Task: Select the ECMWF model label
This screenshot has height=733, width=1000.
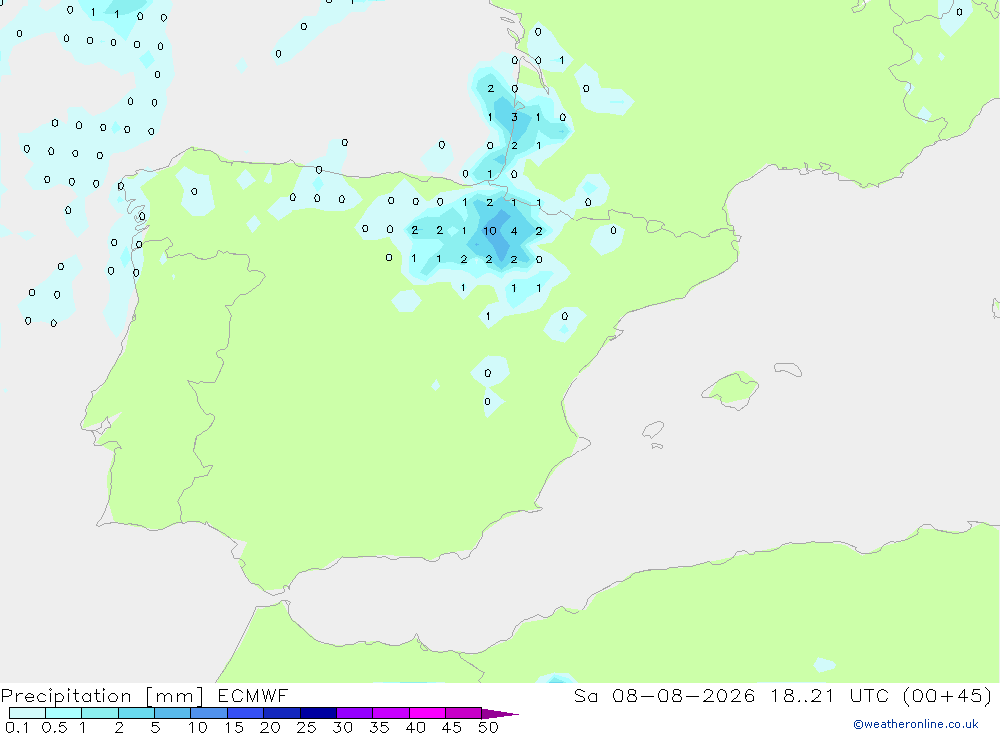Action: [x=253, y=695]
